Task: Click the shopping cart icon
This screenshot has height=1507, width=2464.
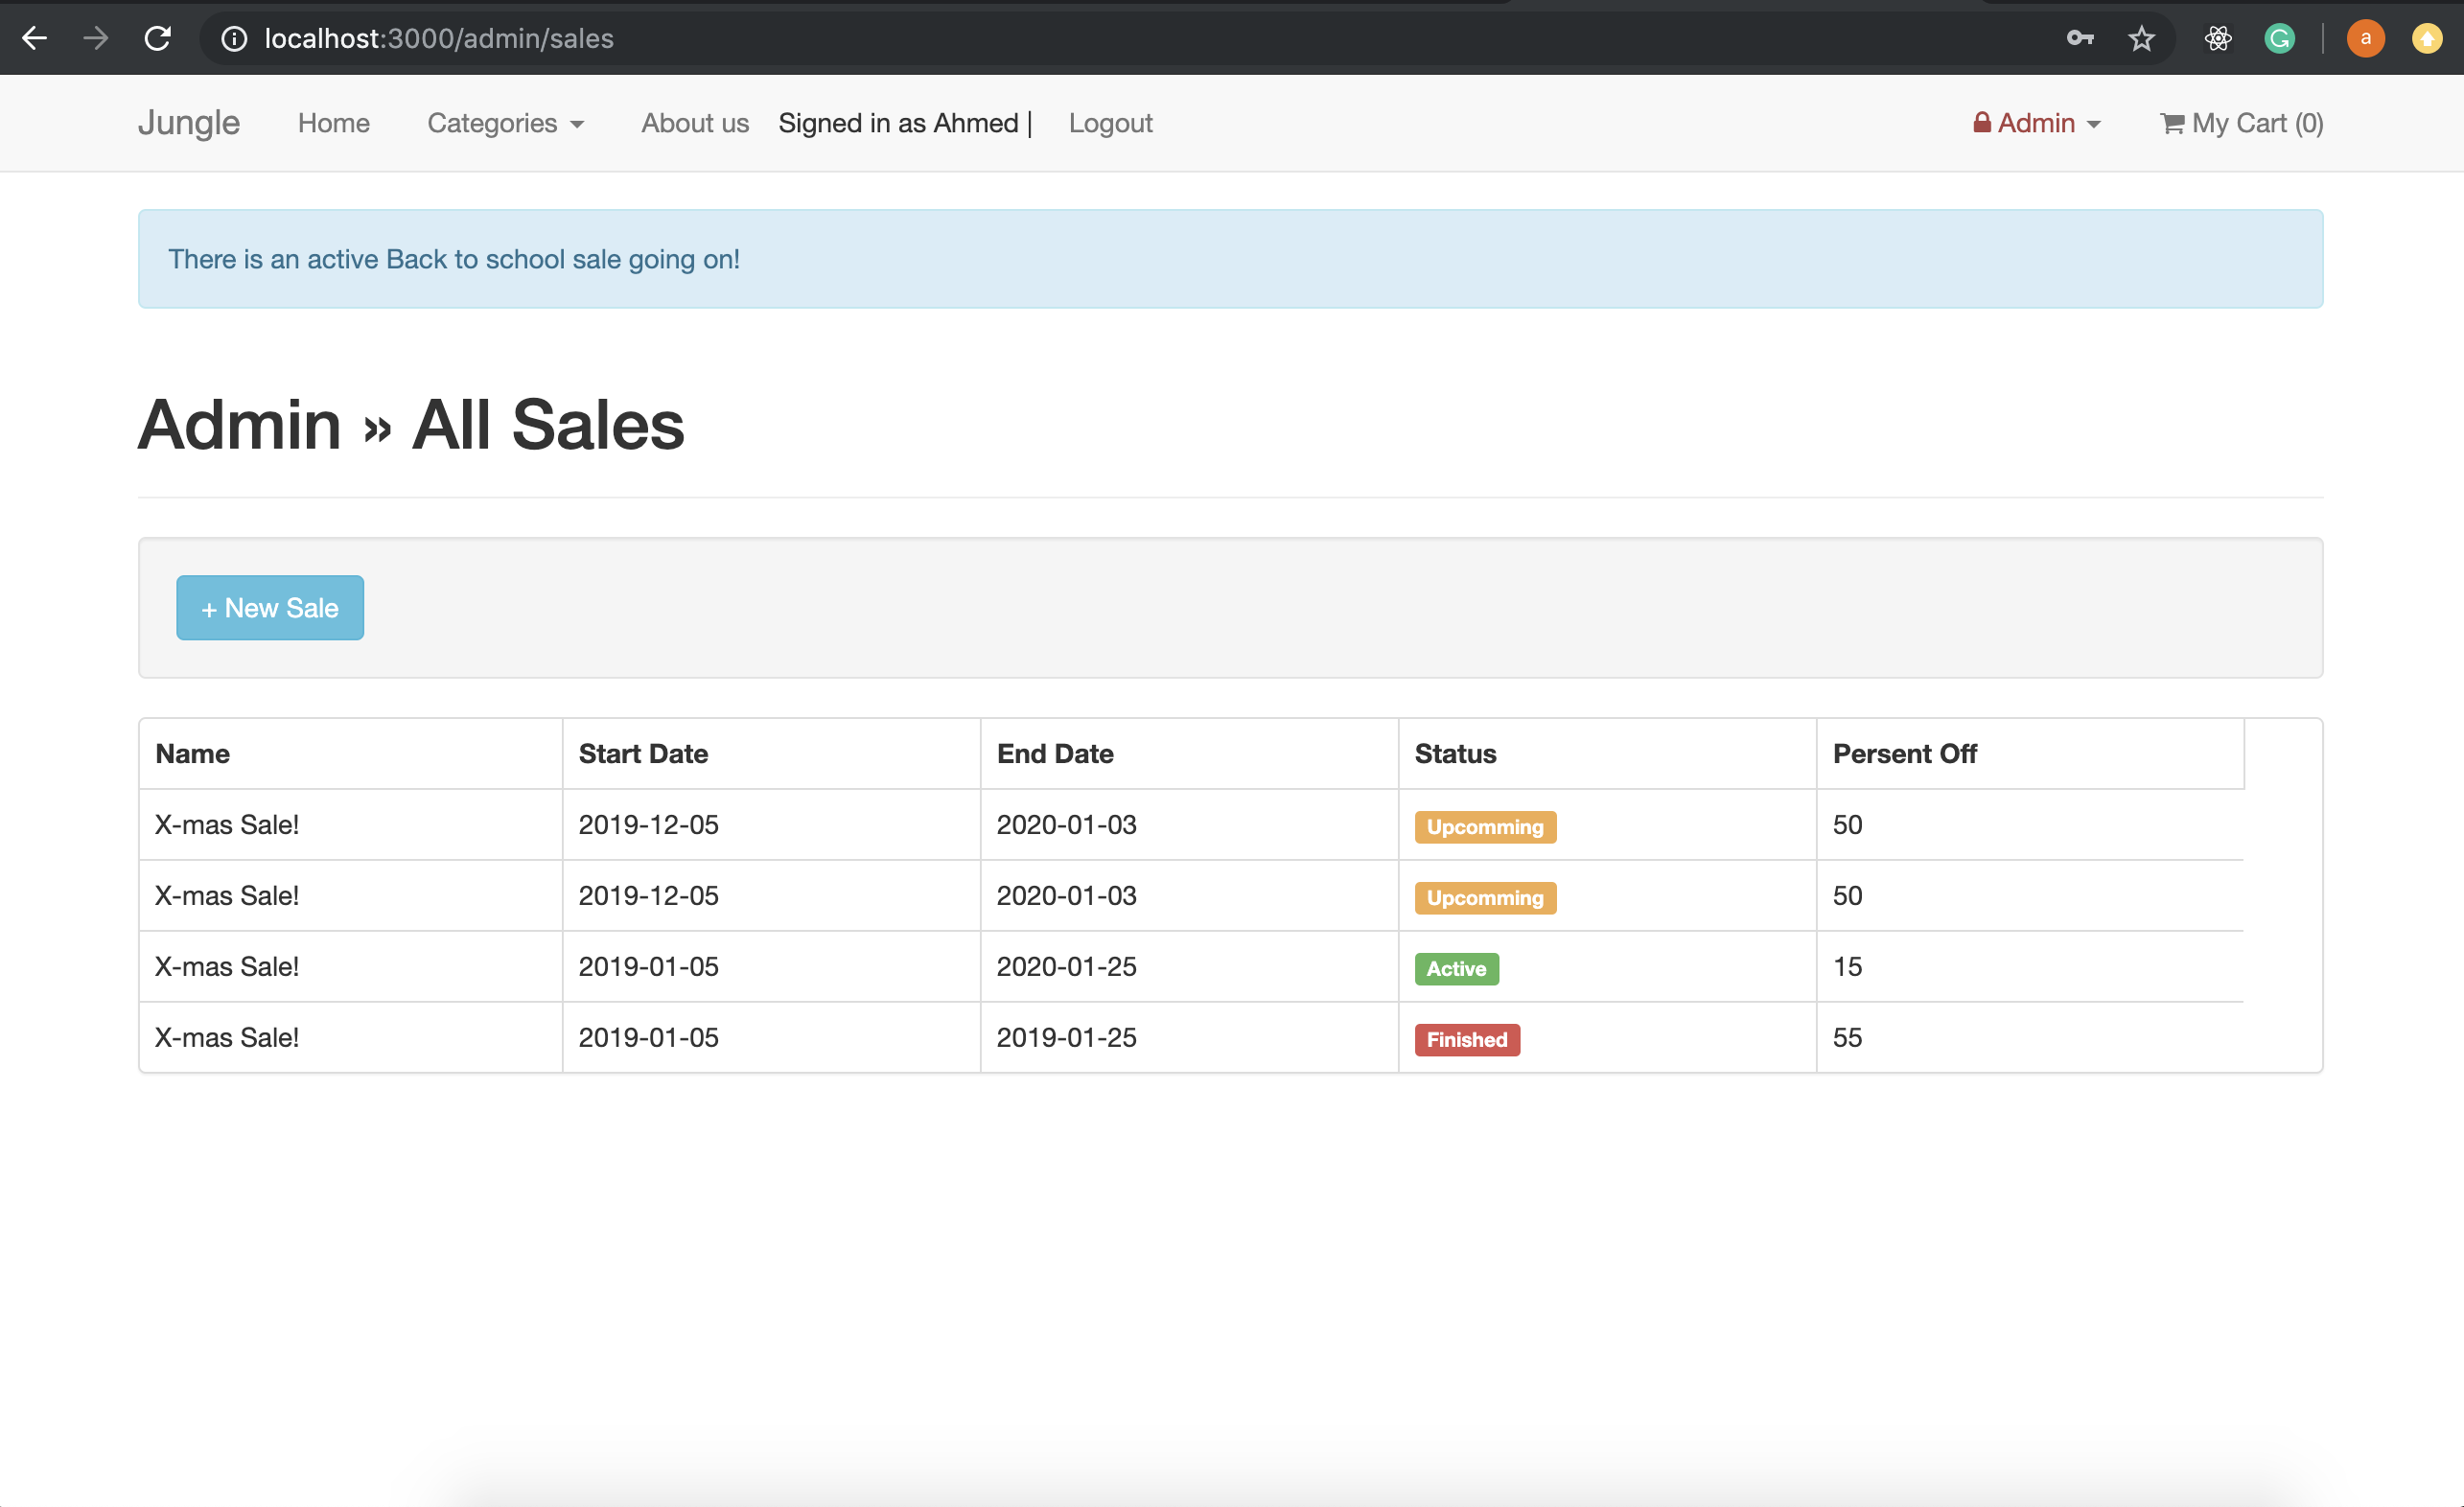Action: tap(2172, 124)
